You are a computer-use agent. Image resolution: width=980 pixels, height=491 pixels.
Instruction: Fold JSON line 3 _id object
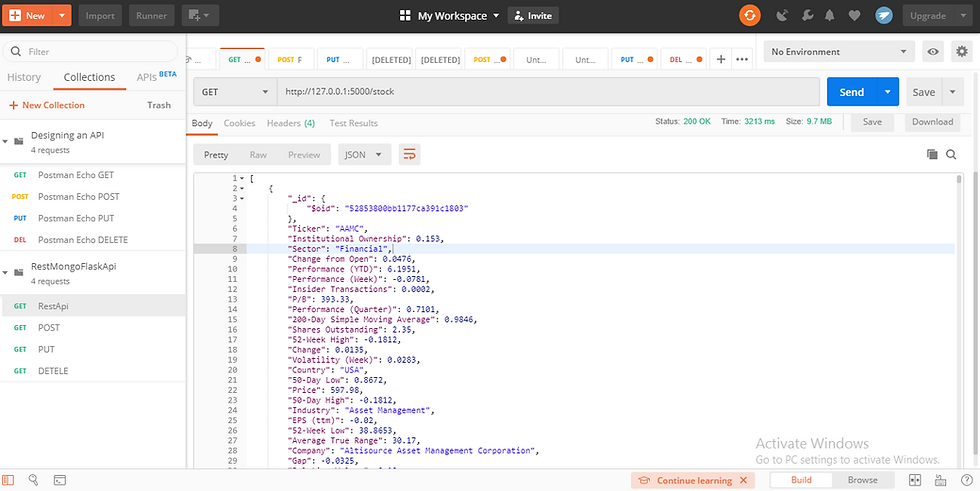[x=242, y=199]
